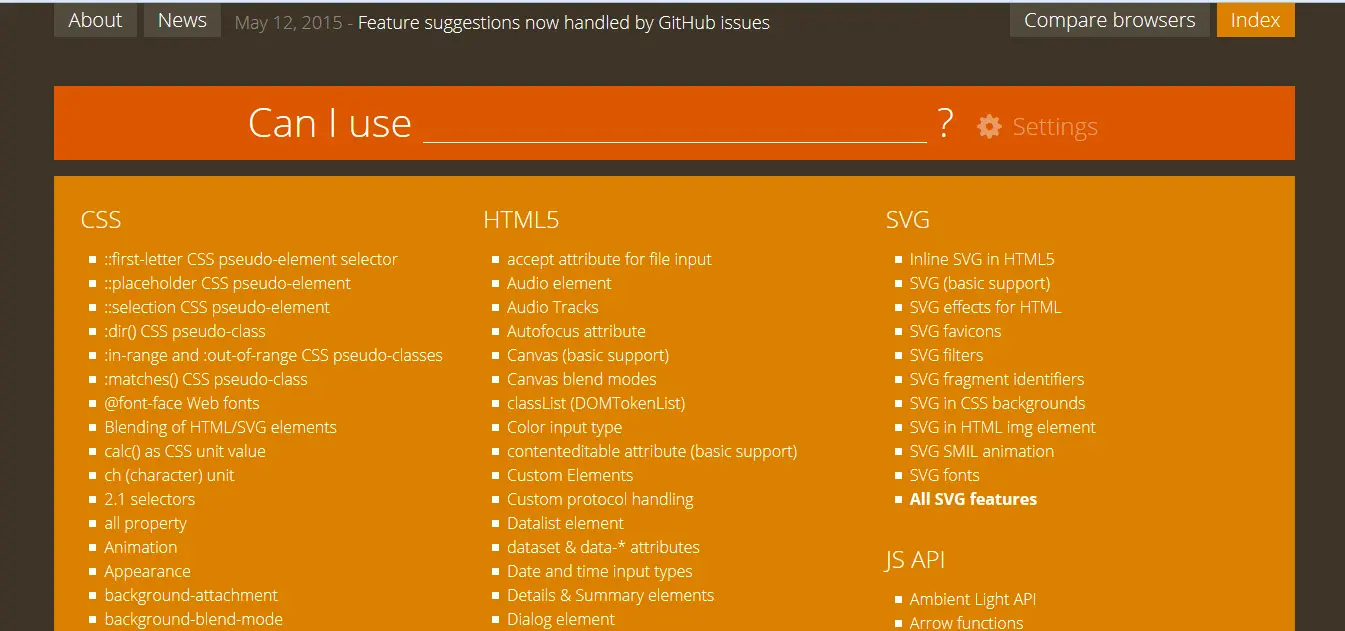Click the JS API section heading
This screenshot has height=631, width=1345.
(915, 560)
